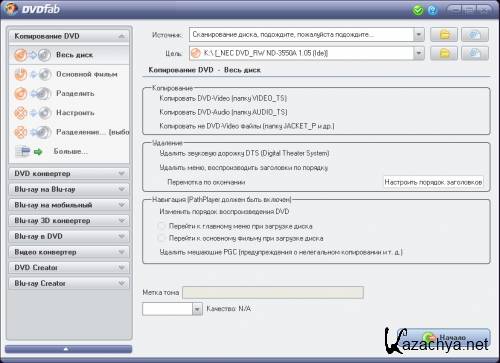Open help via the blue question icon

(x=433, y=10)
